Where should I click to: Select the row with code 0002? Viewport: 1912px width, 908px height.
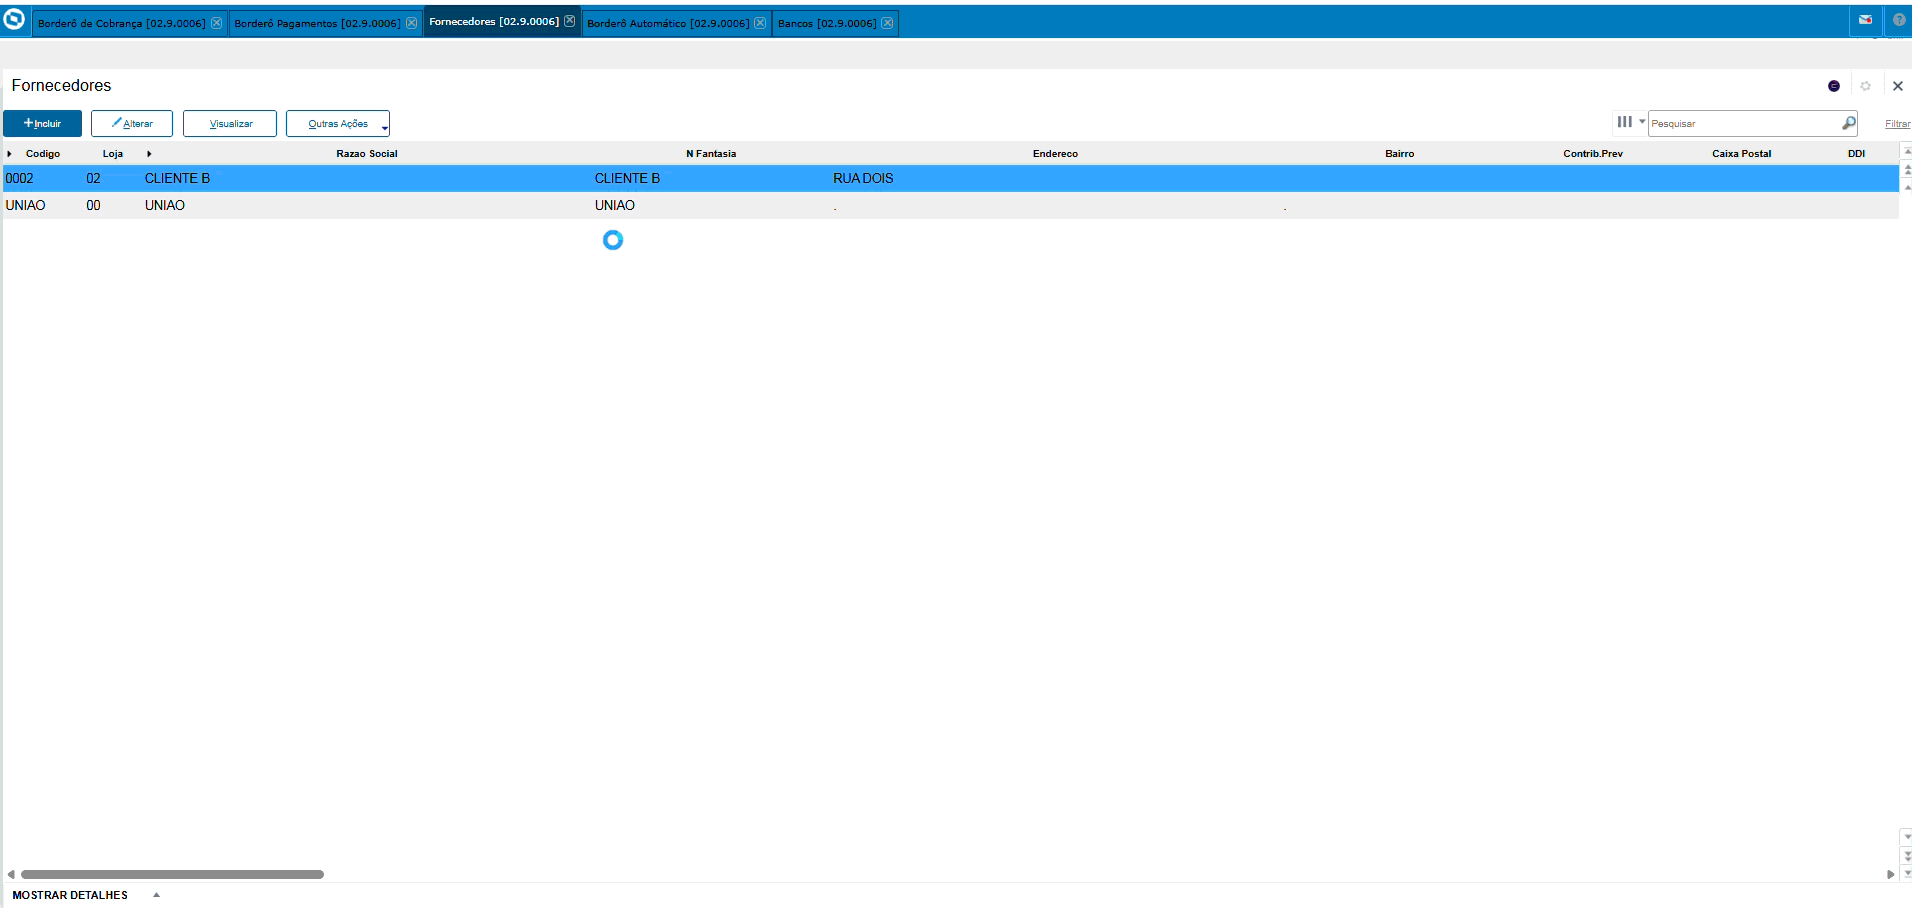[x=951, y=178]
